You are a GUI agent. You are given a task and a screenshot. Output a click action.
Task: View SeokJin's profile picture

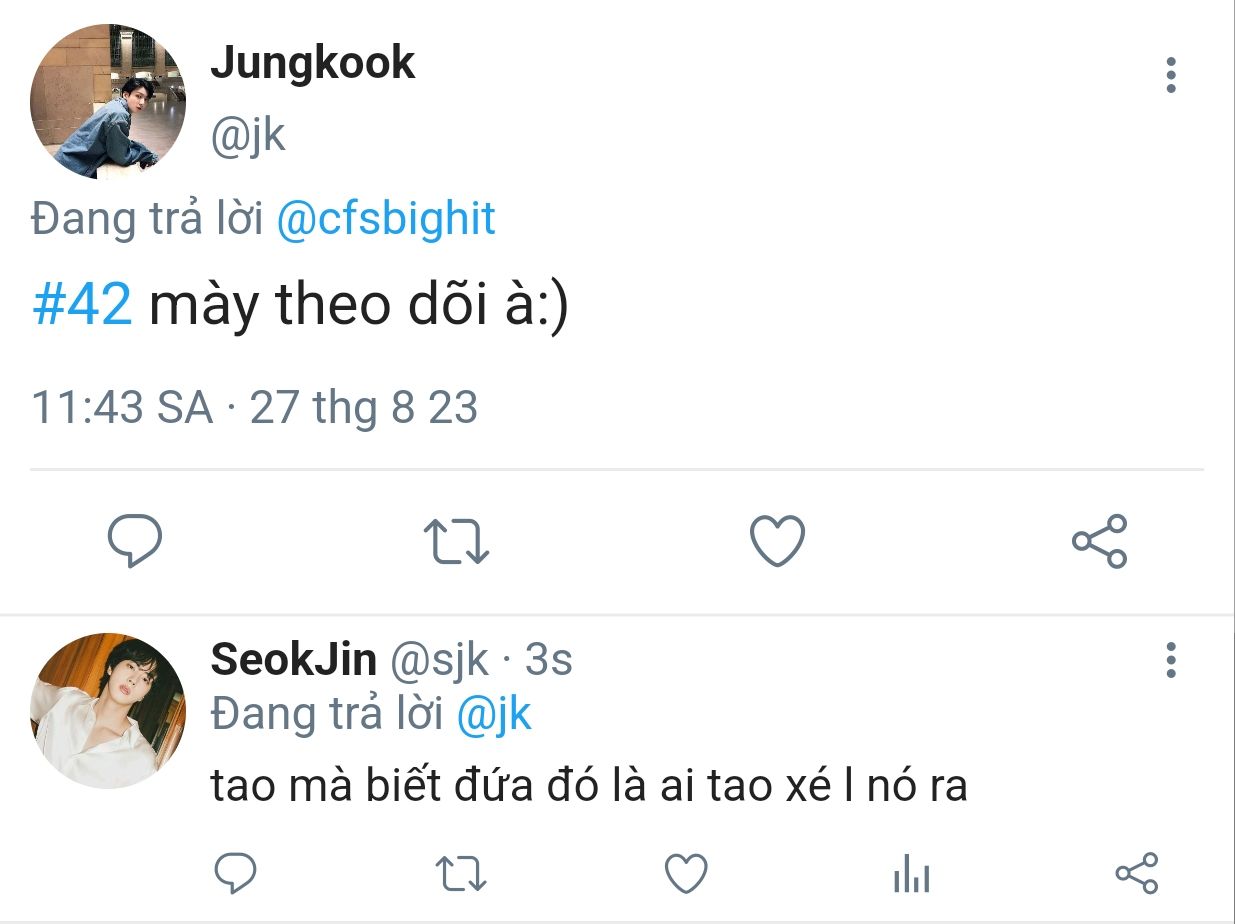pyautogui.click(x=108, y=710)
